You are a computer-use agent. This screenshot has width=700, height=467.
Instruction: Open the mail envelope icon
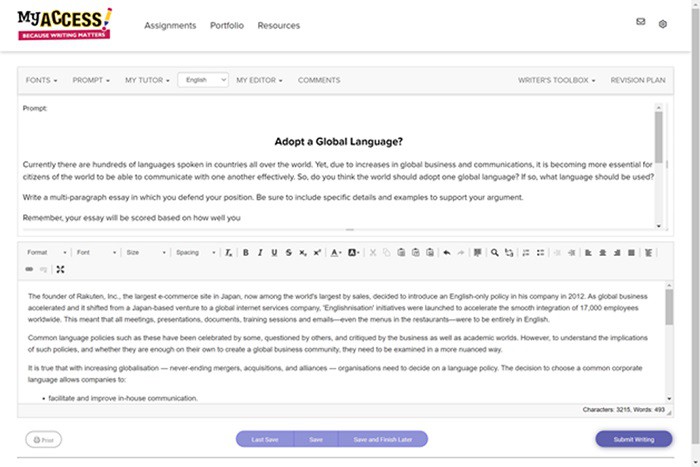pyautogui.click(x=641, y=22)
